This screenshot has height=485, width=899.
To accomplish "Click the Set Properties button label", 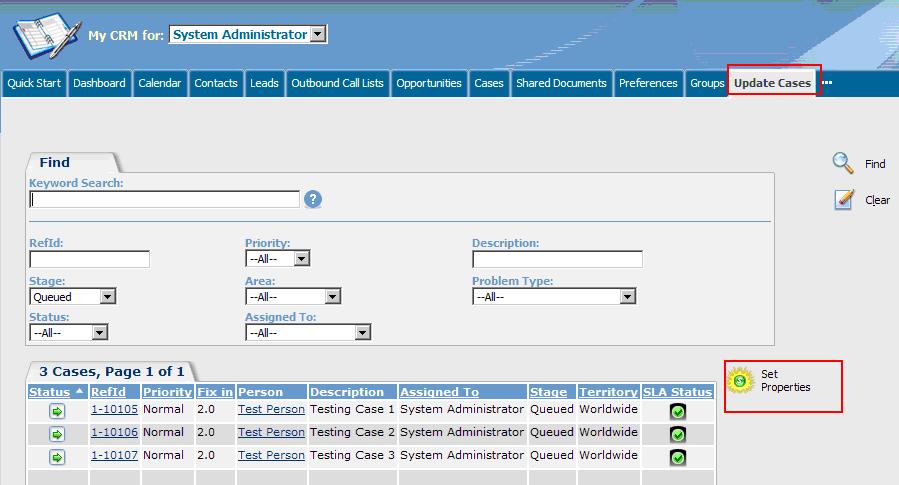I will [x=785, y=381].
